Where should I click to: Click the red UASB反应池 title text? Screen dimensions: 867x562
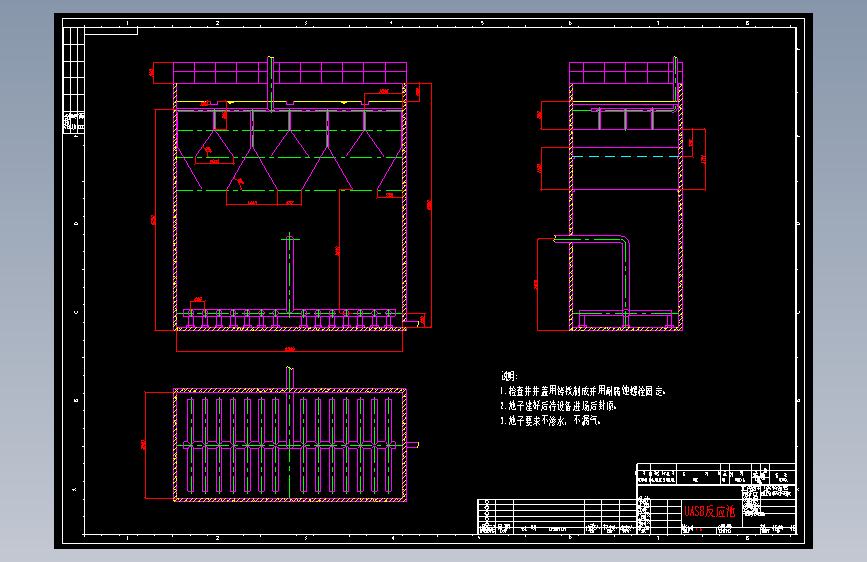pos(709,512)
